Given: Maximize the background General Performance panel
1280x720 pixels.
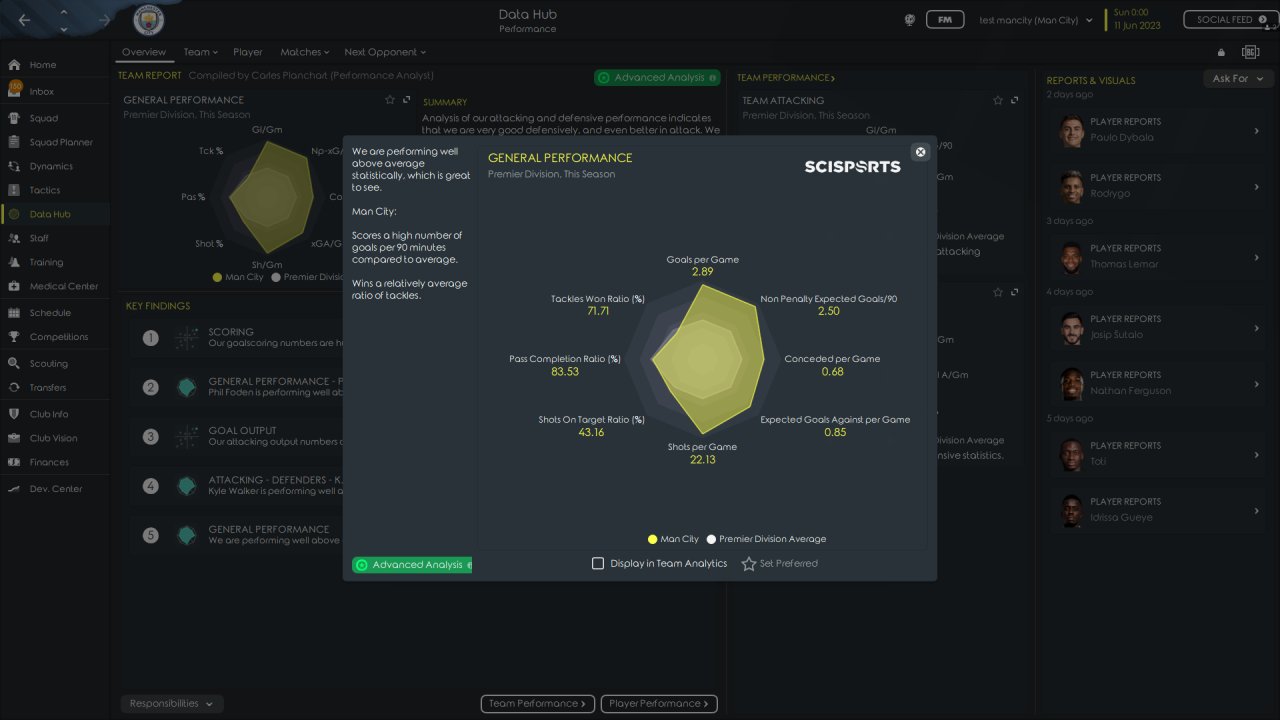Looking at the screenshot, I should pos(406,100).
